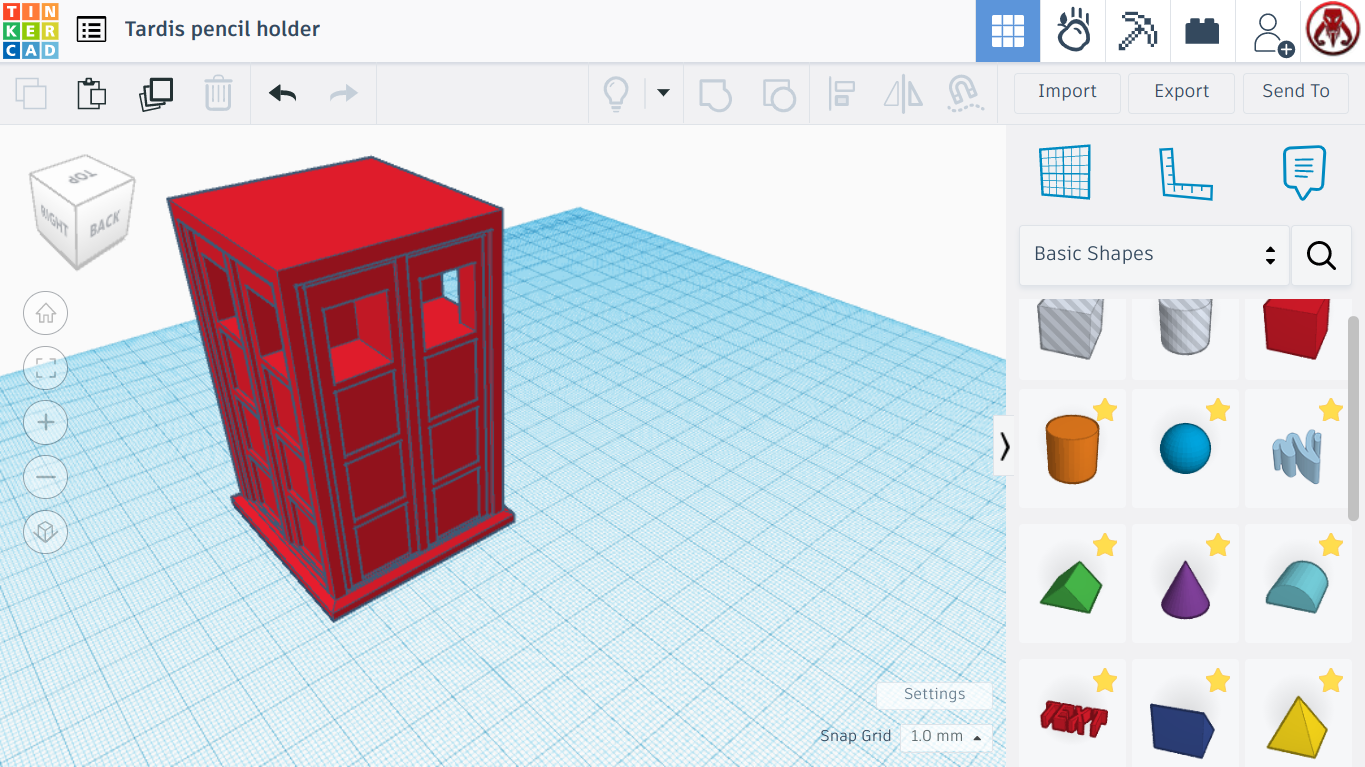Zoom out with the minus button

[45, 477]
